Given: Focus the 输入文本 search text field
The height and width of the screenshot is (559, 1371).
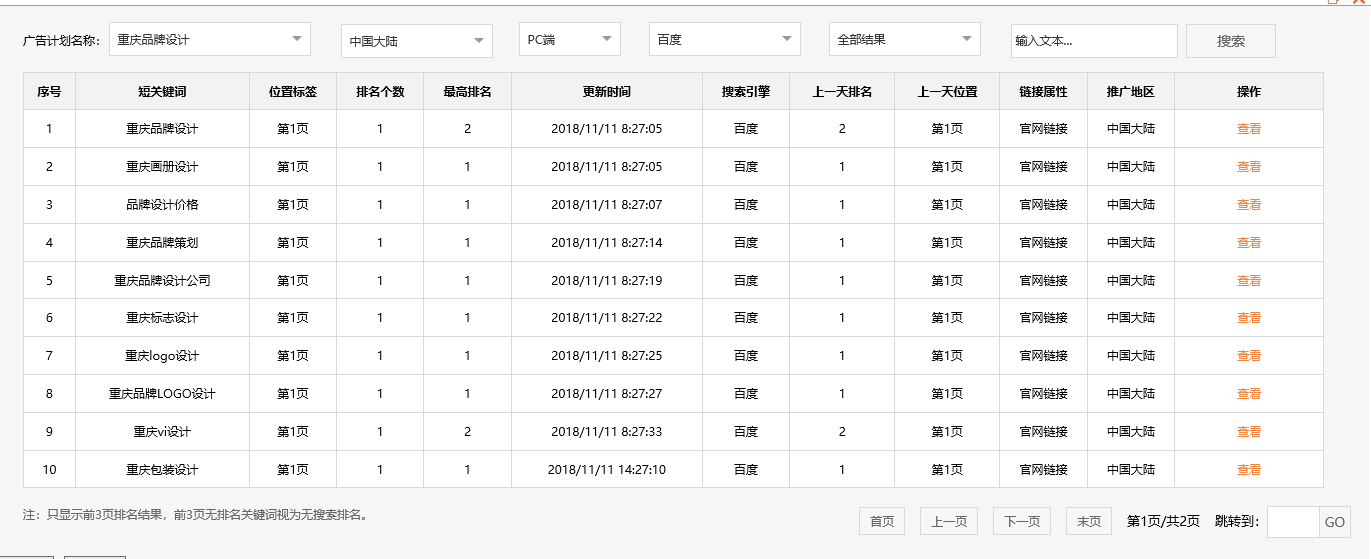Looking at the screenshot, I should [1094, 41].
